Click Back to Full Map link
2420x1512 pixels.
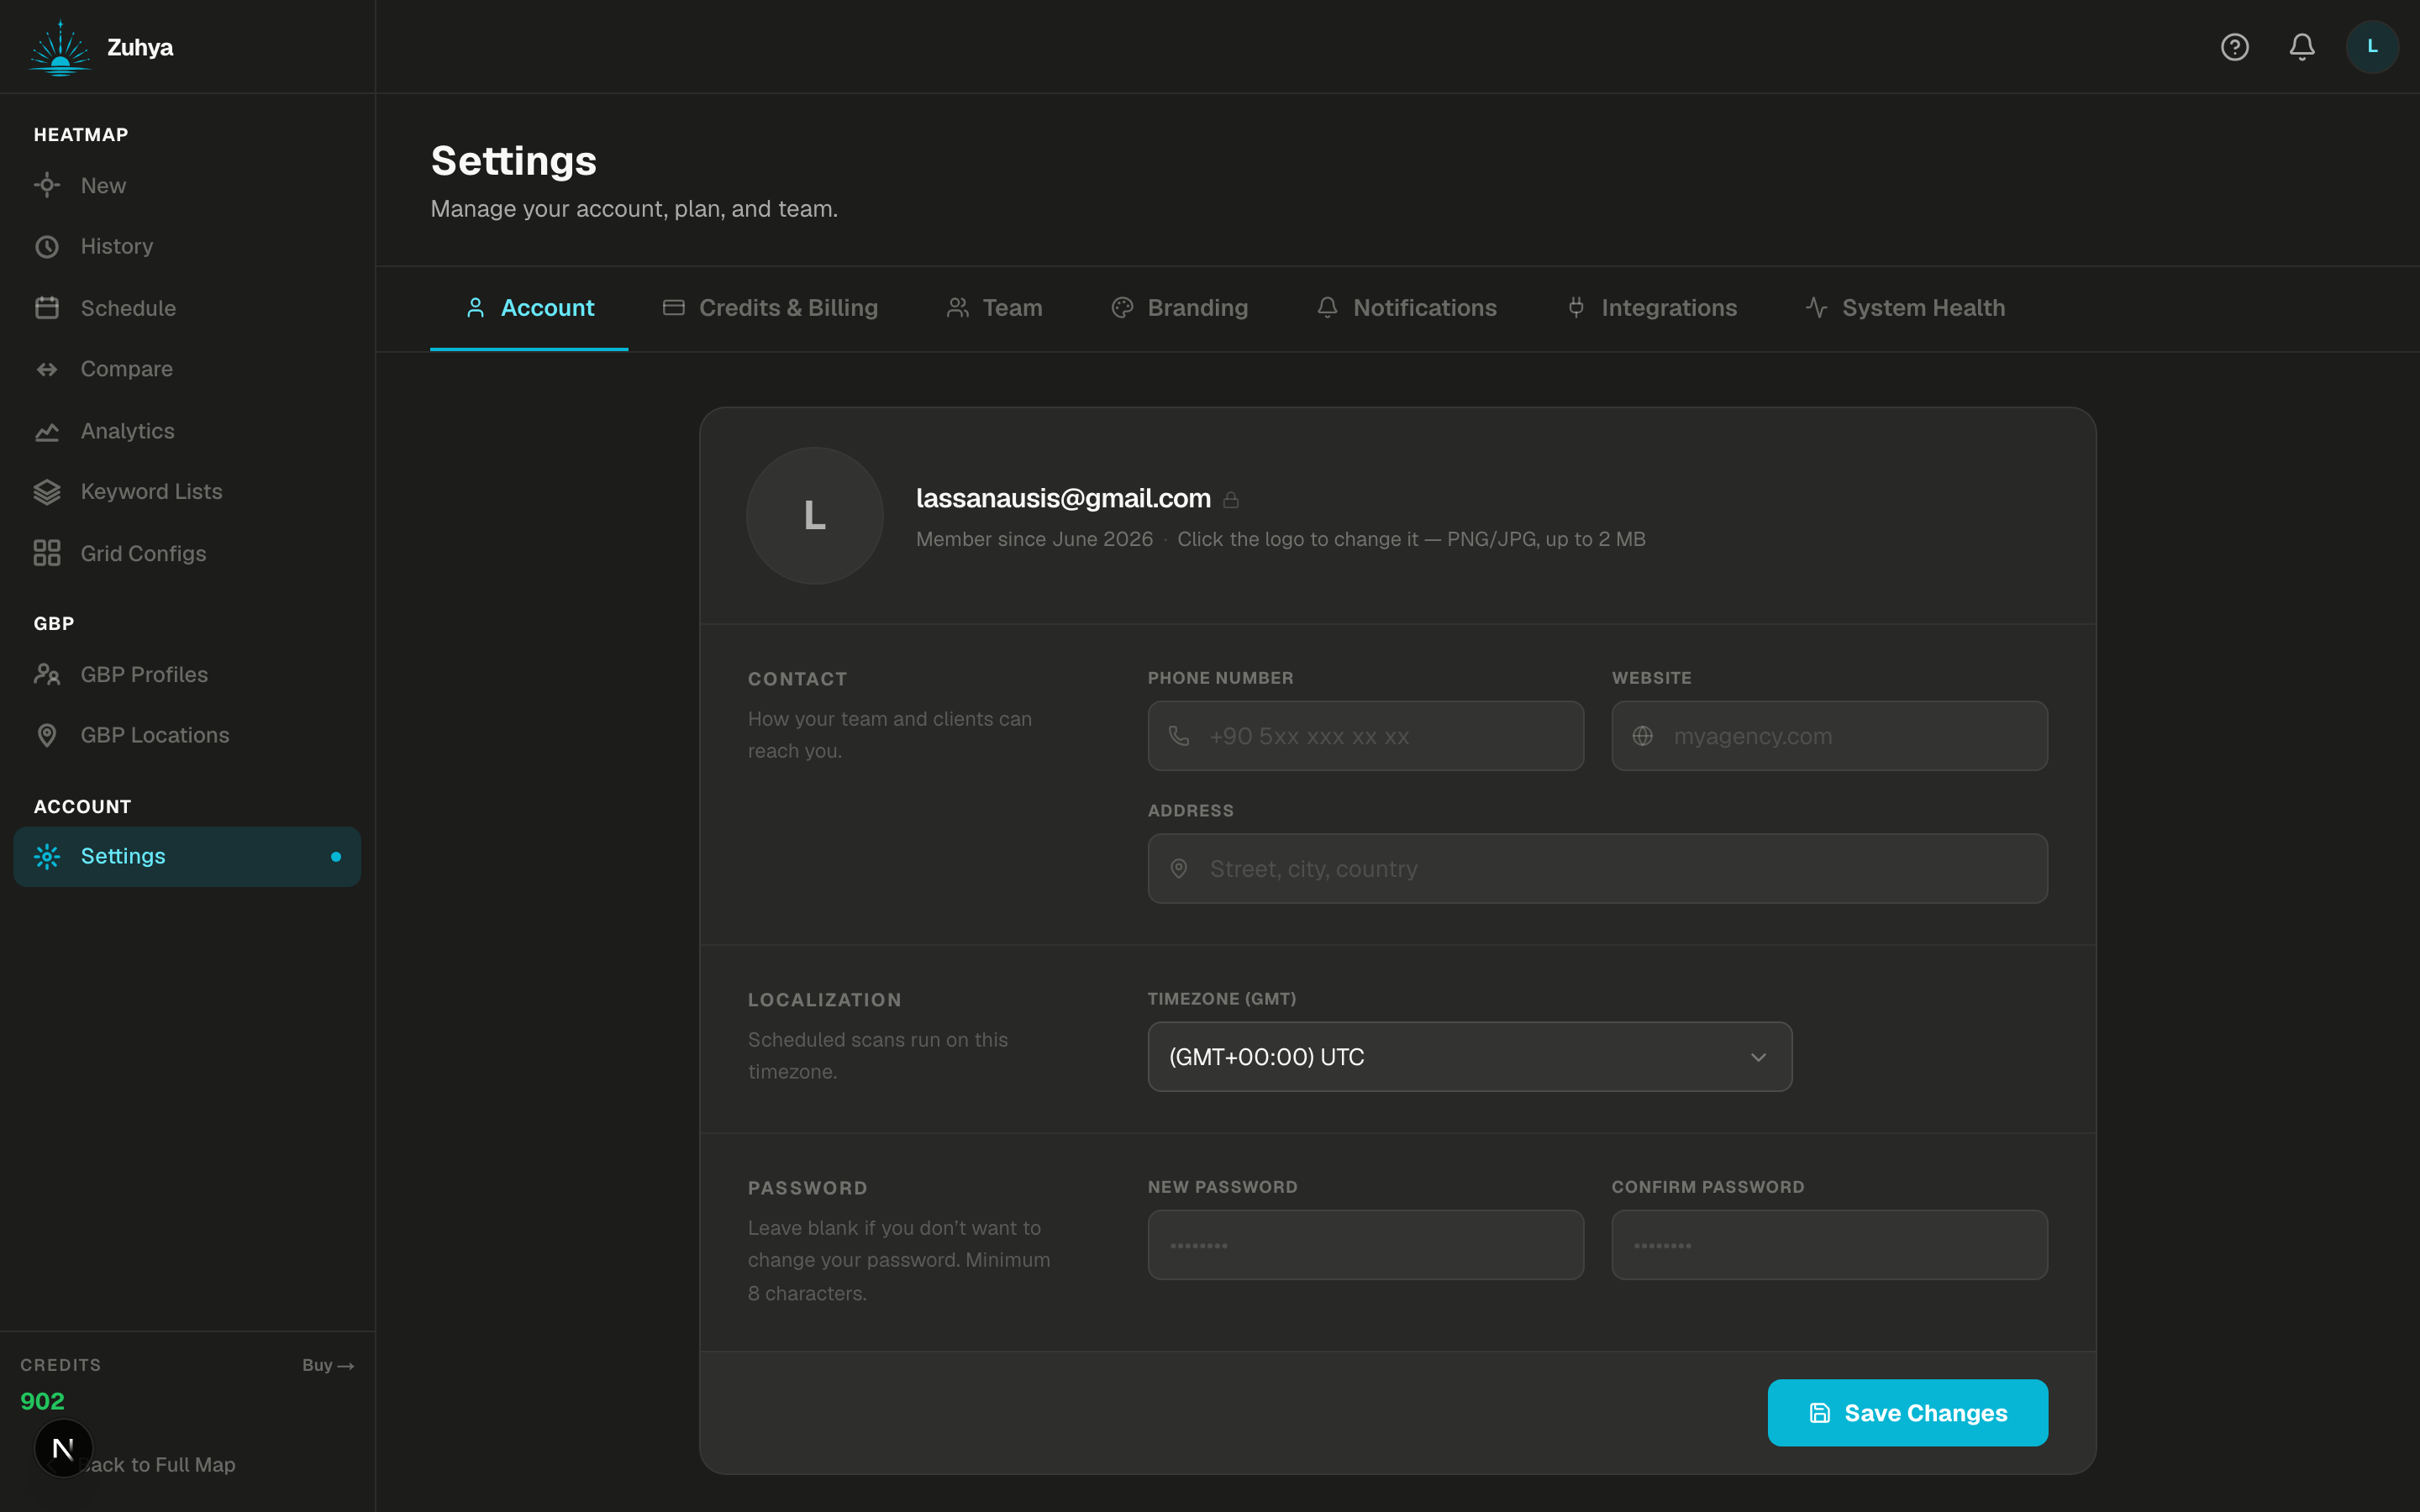(157, 1465)
